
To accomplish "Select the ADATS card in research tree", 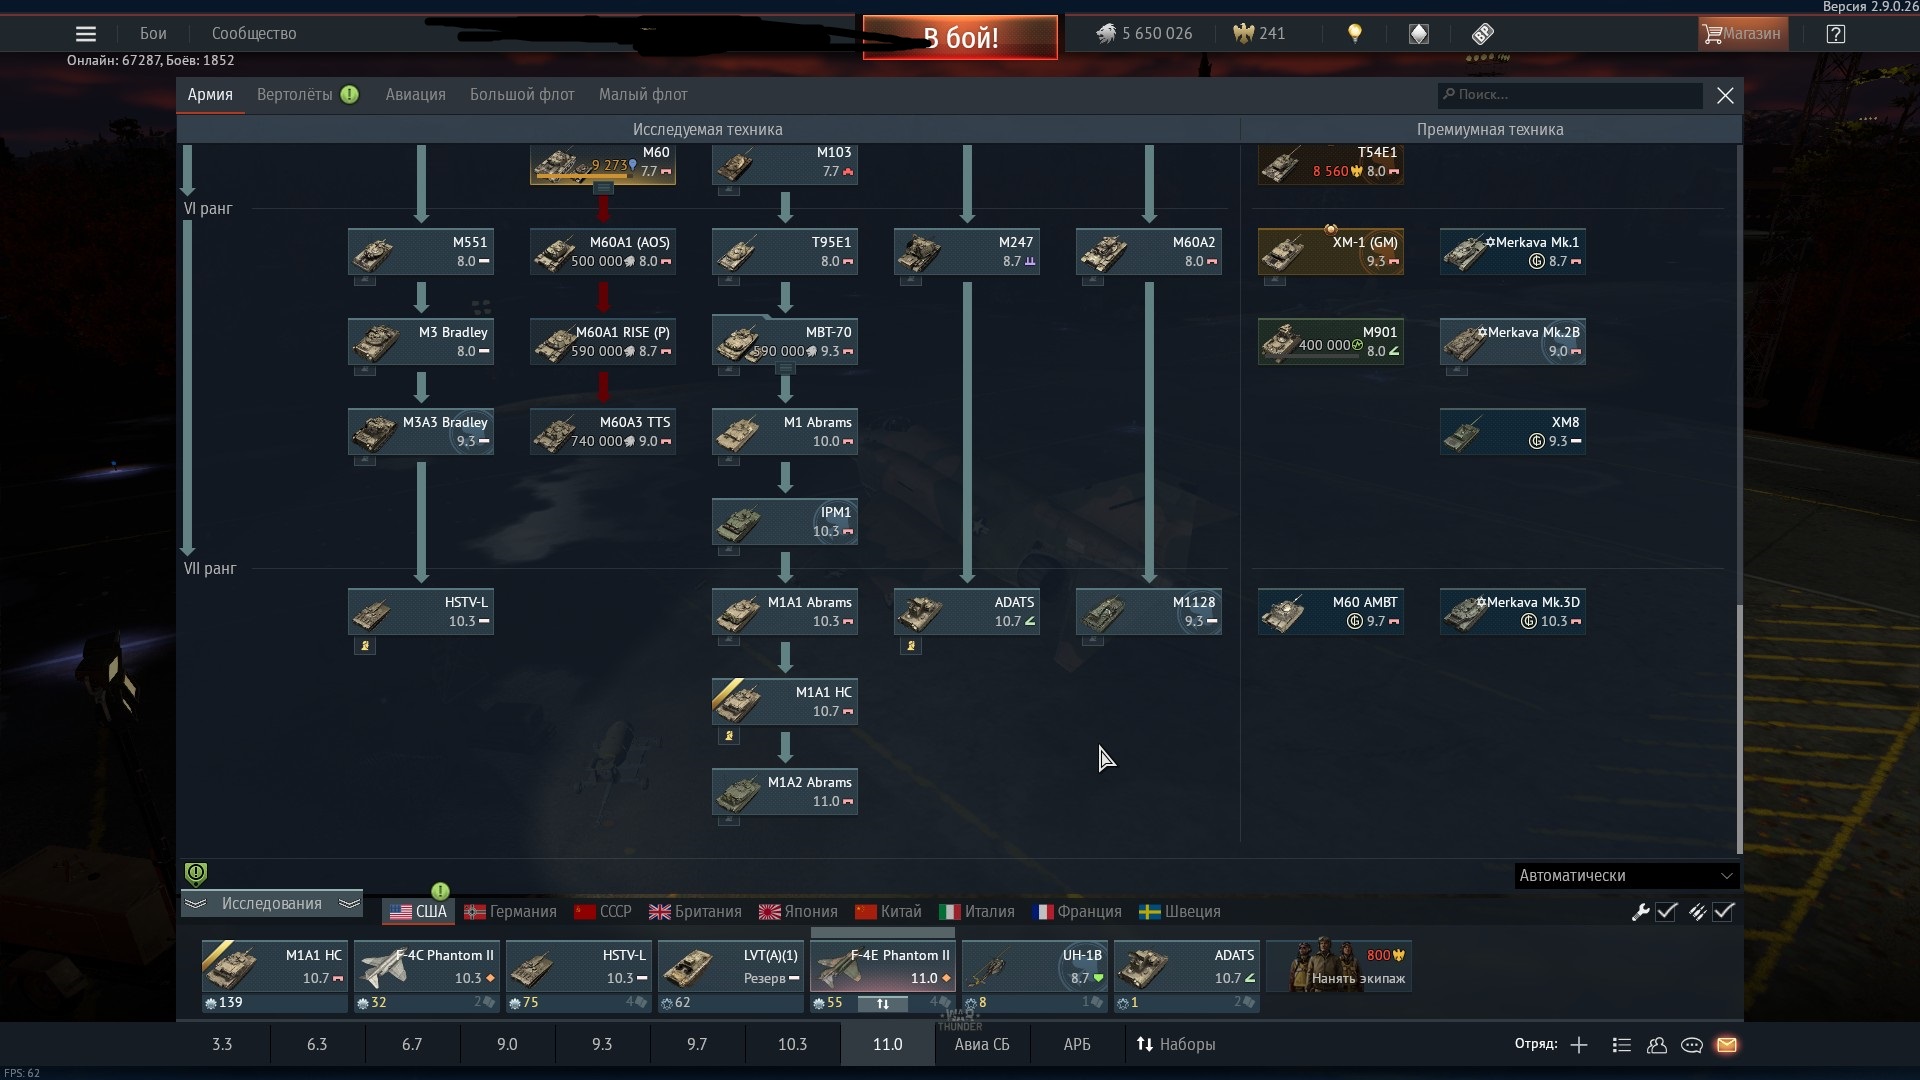I will pyautogui.click(x=967, y=612).
